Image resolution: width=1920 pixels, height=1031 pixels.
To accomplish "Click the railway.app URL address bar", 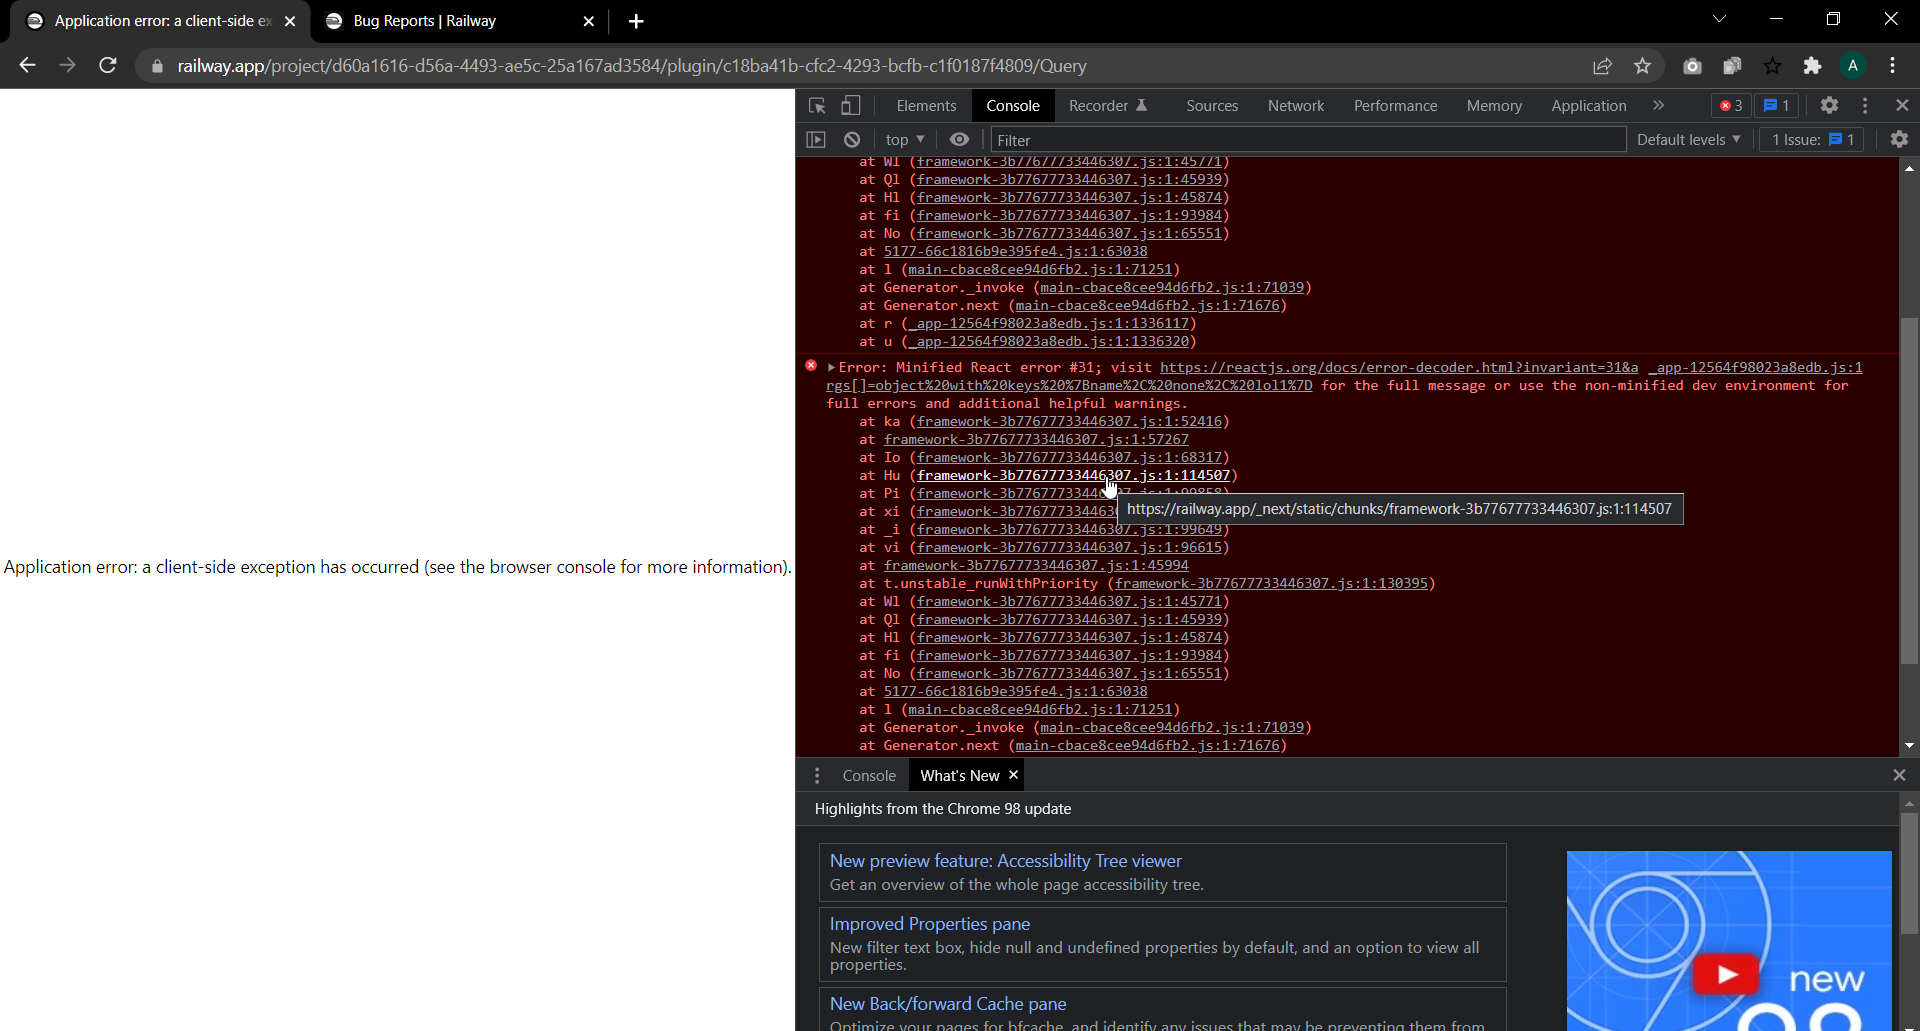I will coord(632,66).
